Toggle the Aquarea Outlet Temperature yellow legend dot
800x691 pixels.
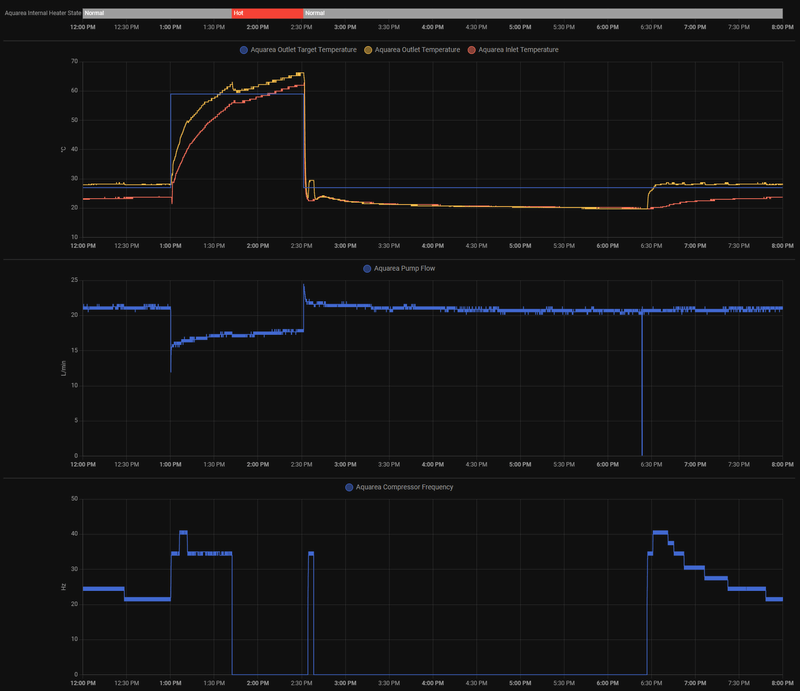point(368,50)
